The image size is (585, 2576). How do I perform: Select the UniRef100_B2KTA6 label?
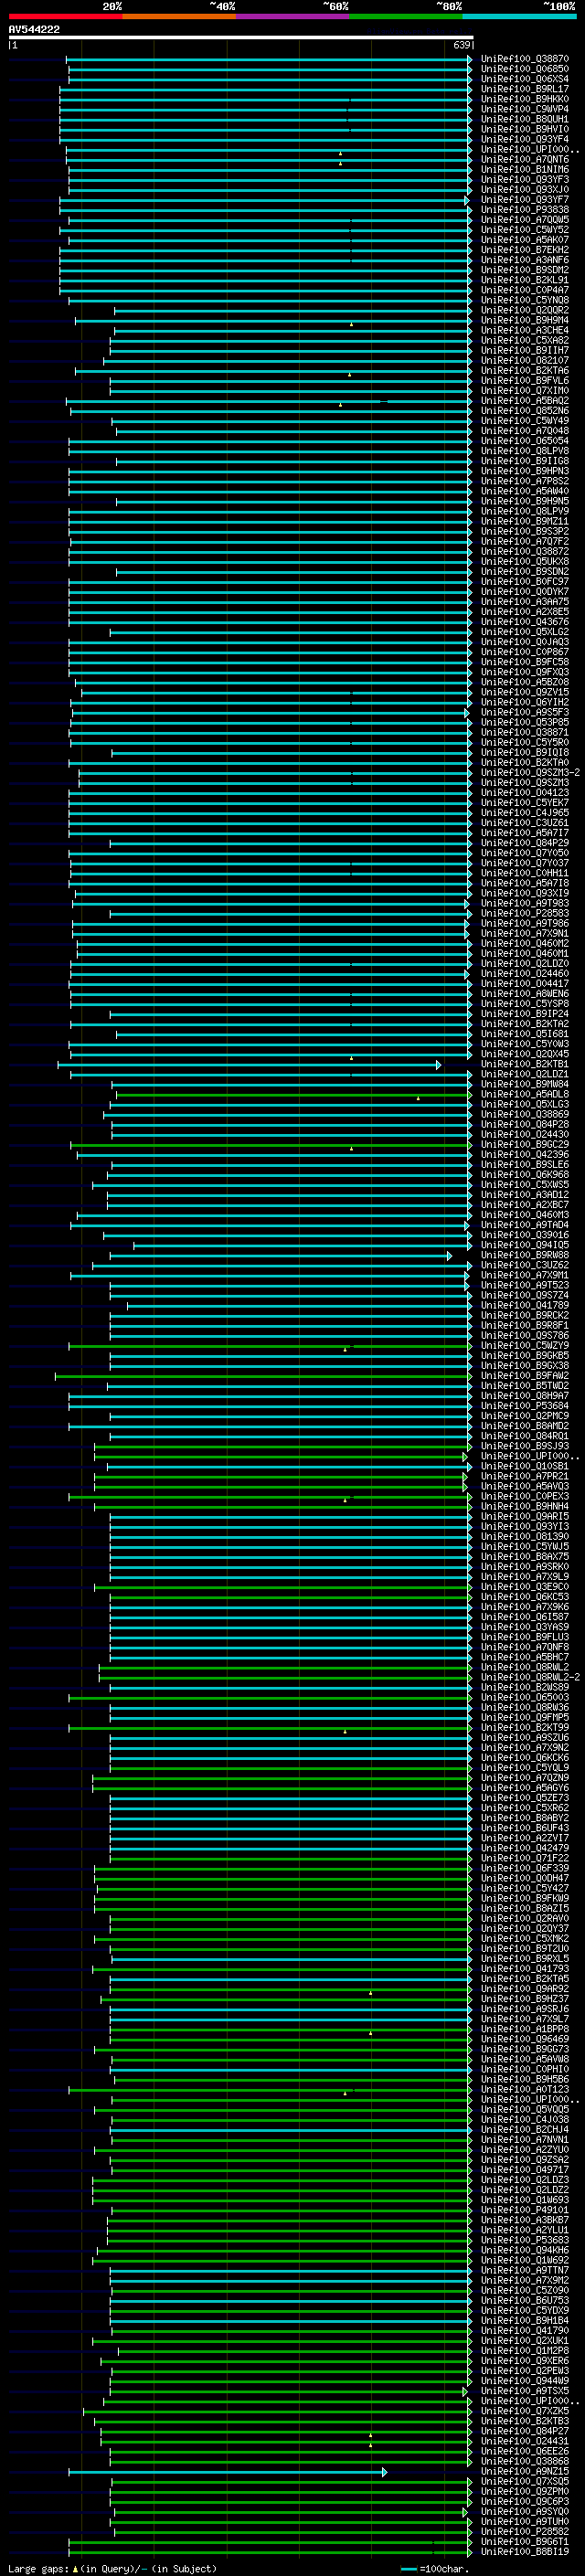(524, 371)
